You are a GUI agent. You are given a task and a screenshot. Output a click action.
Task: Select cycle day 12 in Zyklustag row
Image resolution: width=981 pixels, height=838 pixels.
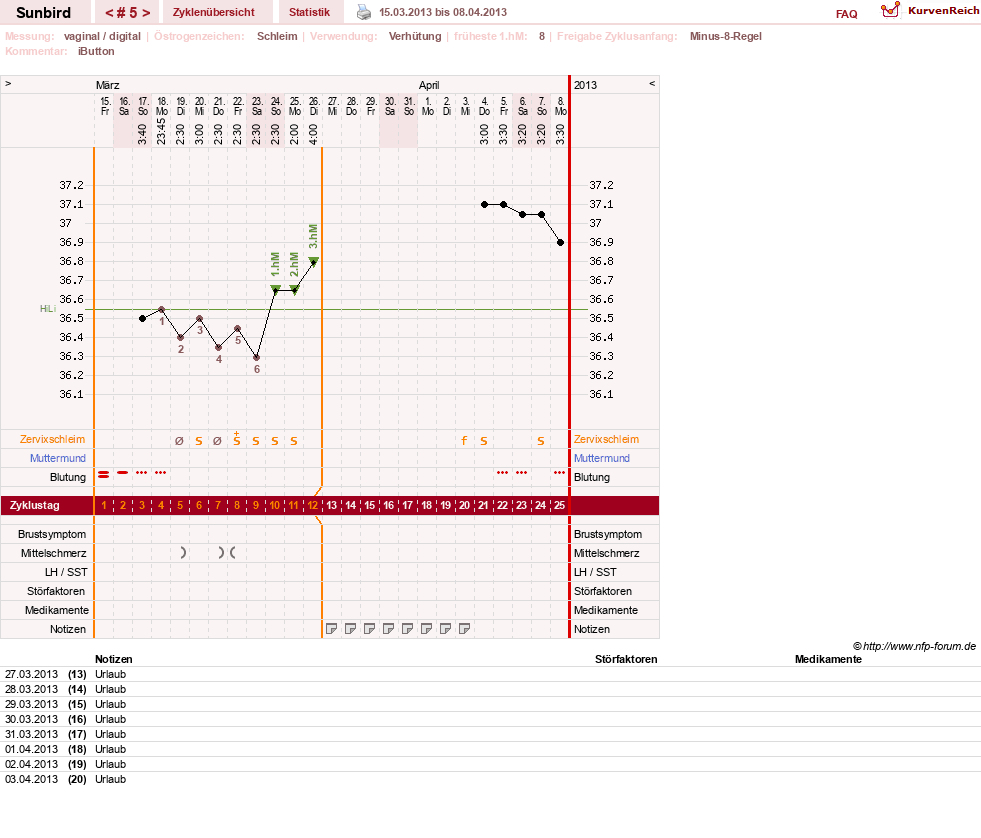313,505
